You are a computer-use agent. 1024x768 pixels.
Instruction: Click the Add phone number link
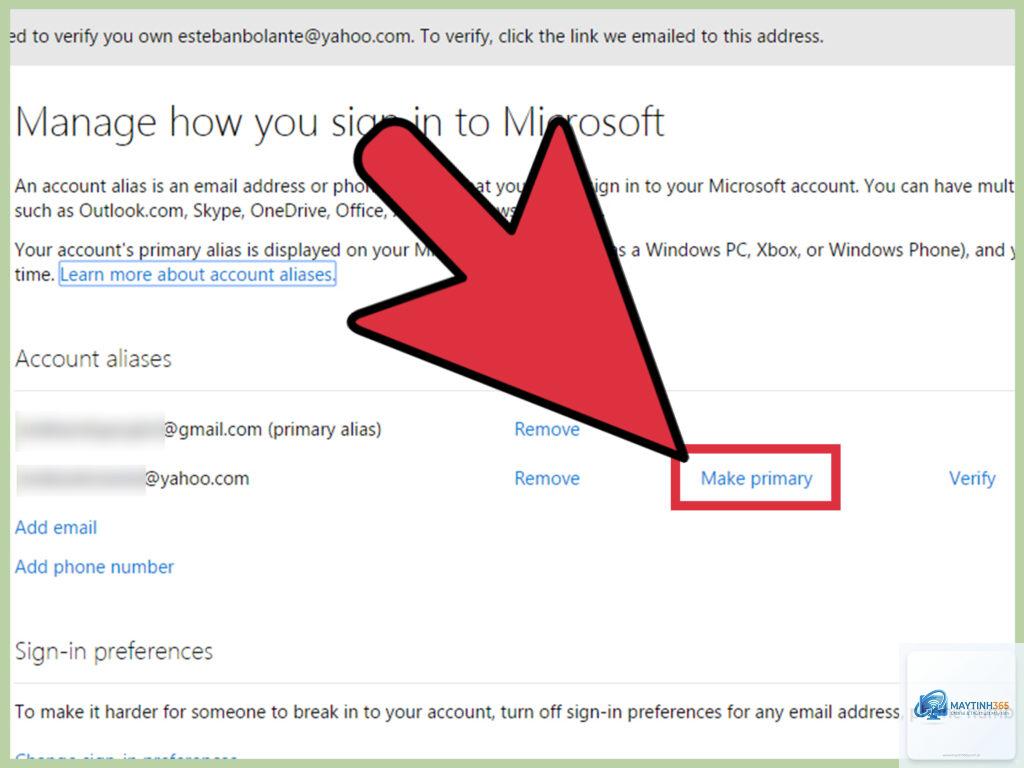tap(94, 566)
